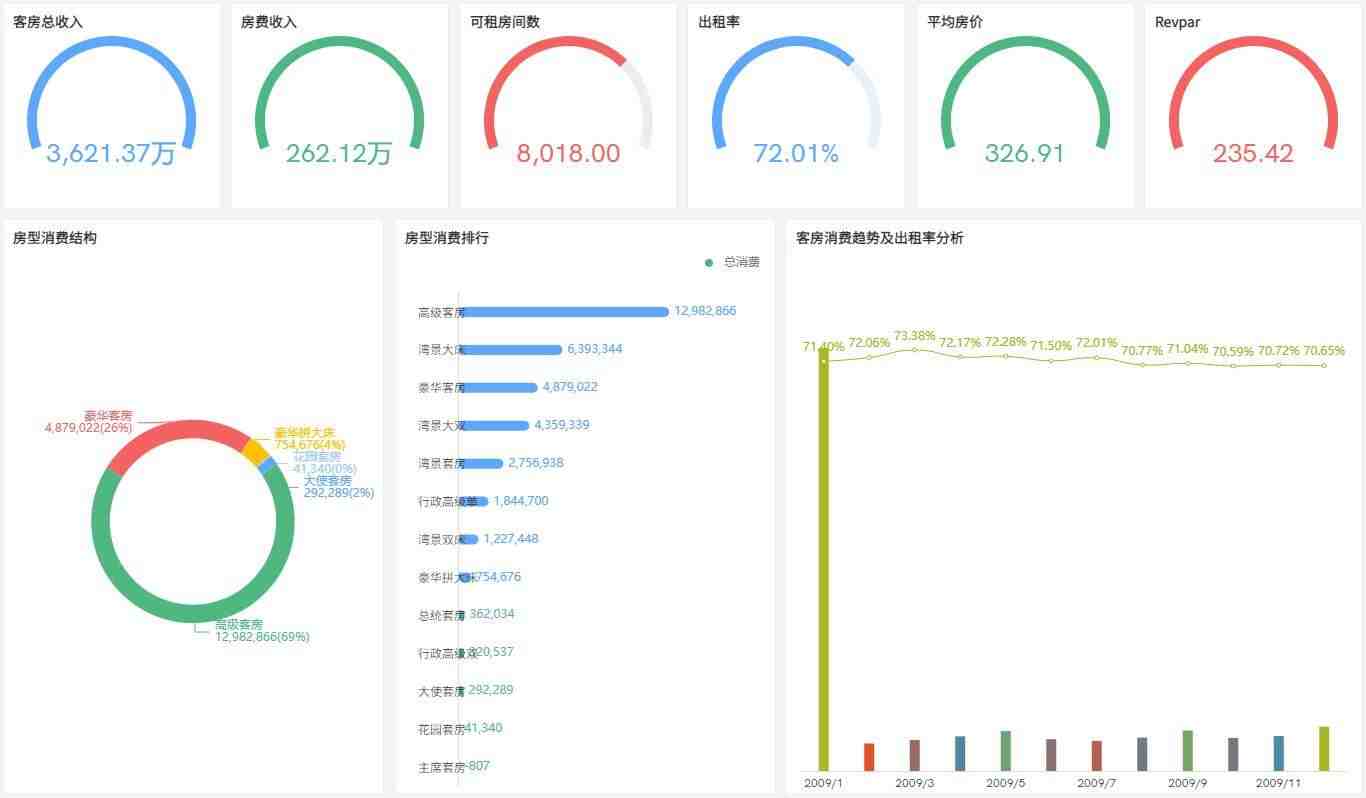Click the 72.01% value in the 出租率 card
Viewport: 1366px width, 798px height.
pos(796,153)
